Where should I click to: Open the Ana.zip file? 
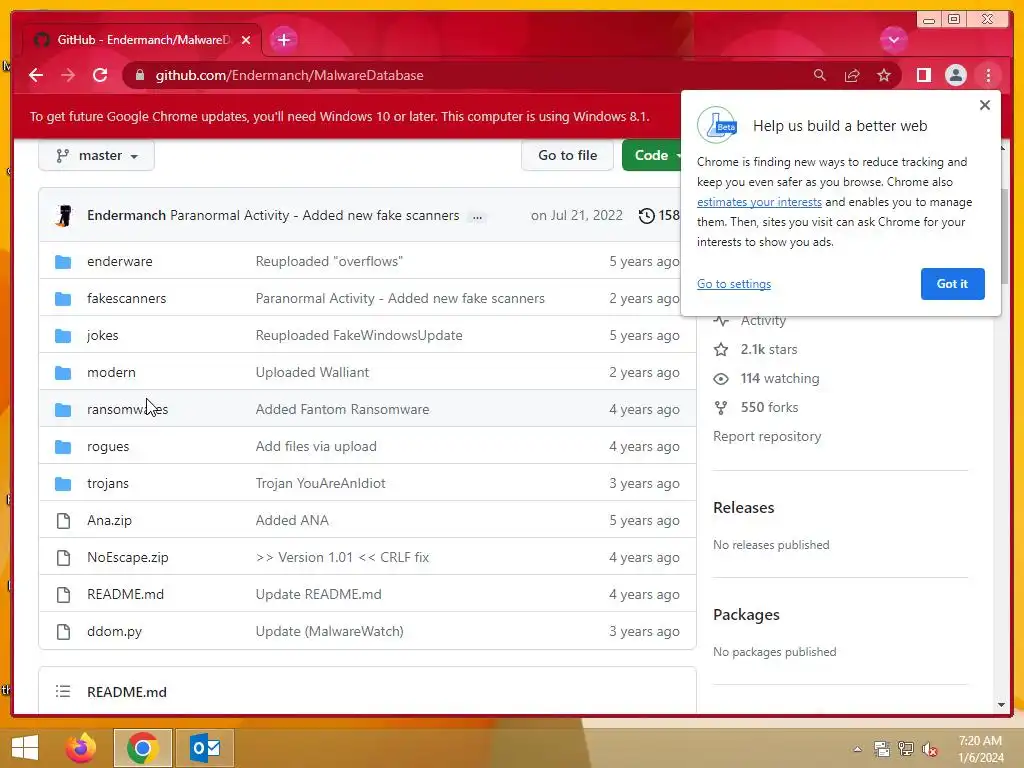coord(109,520)
